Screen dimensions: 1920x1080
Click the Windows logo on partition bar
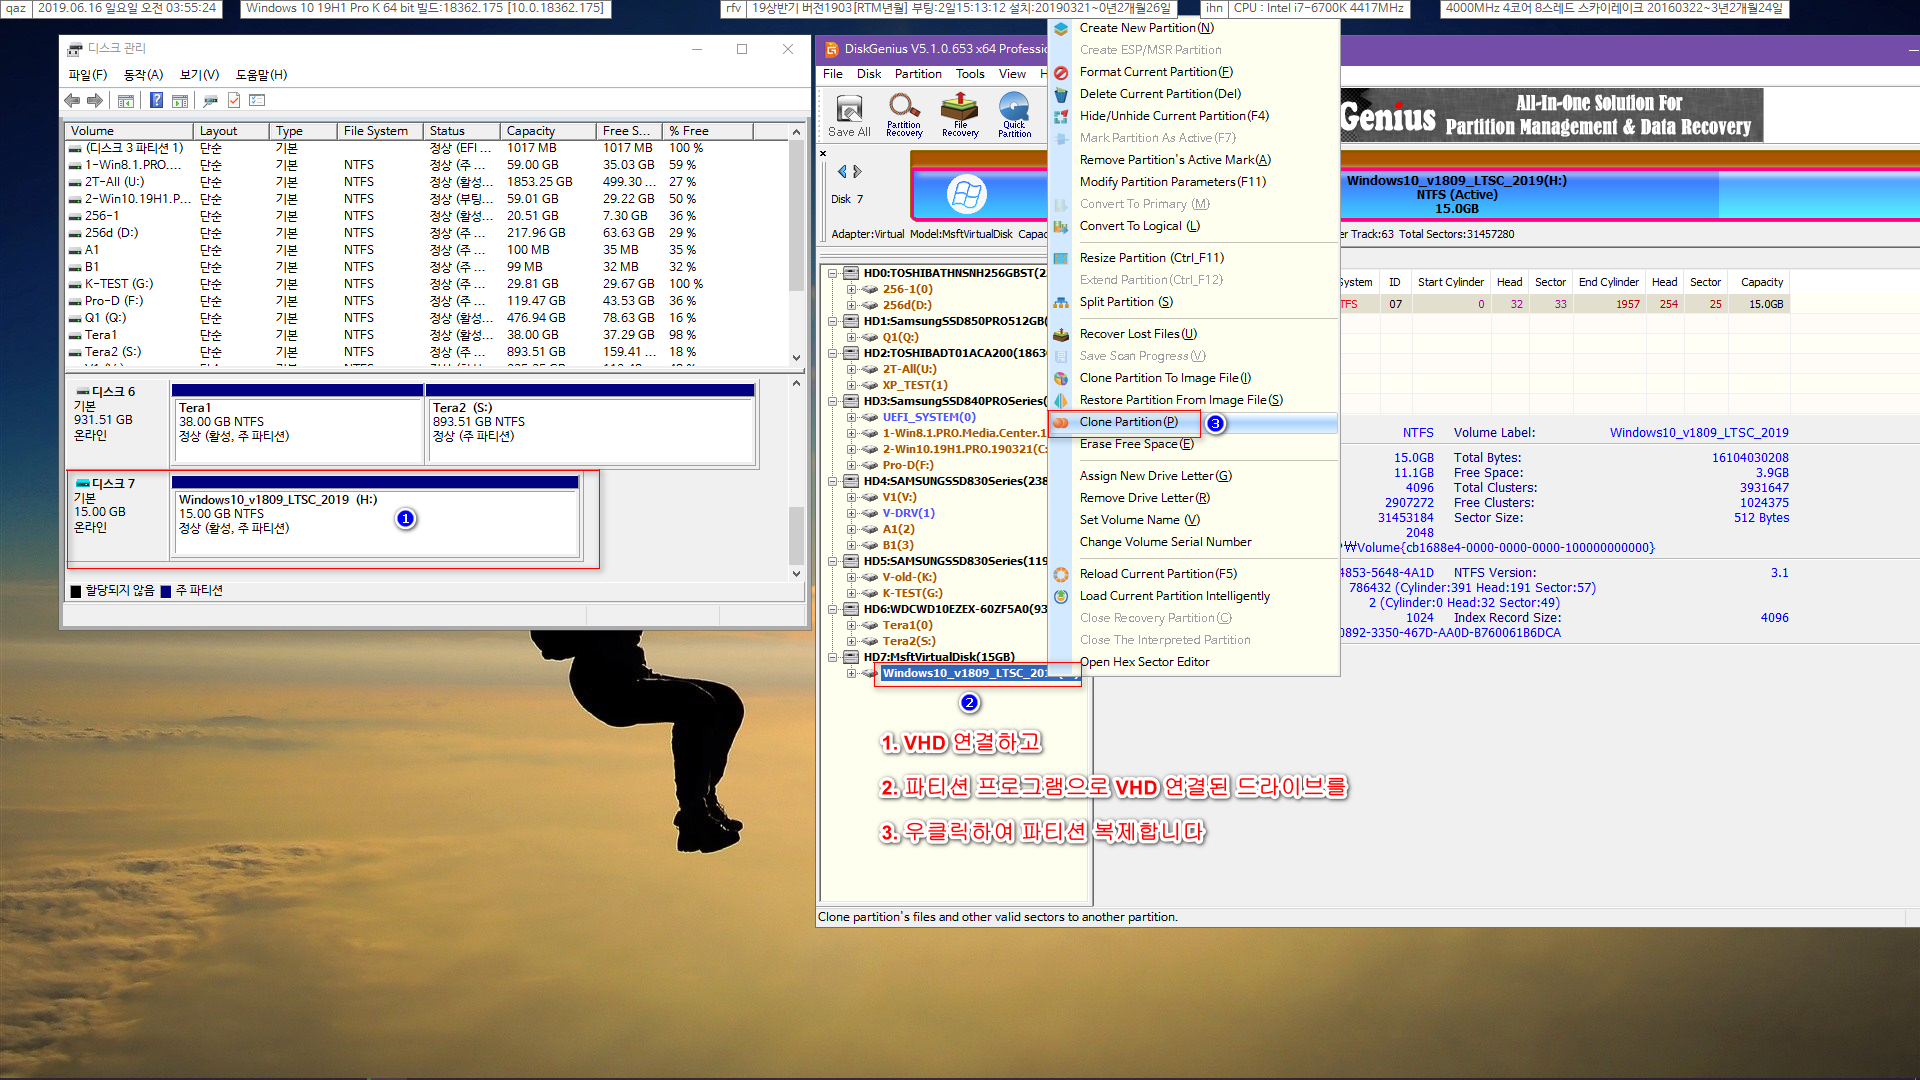966,194
